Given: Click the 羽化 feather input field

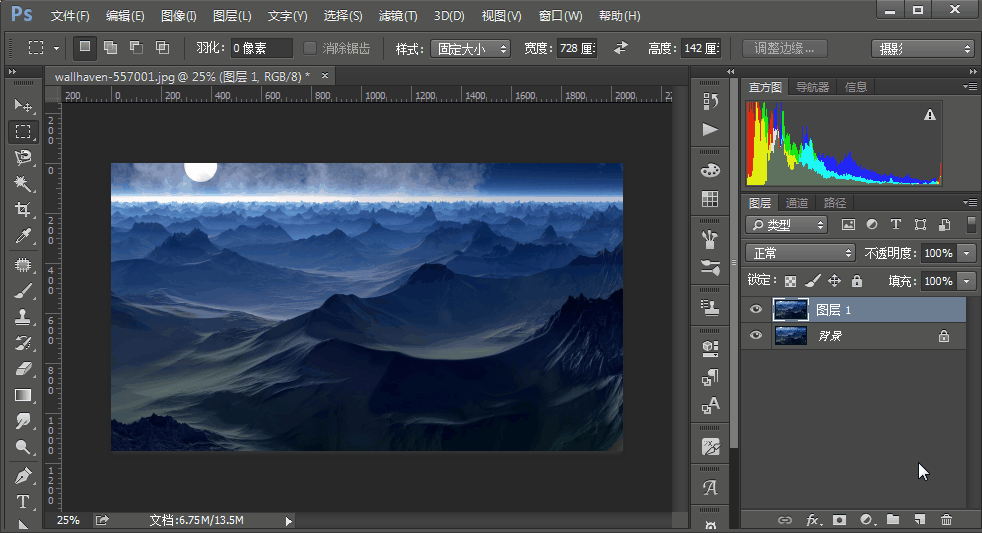Looking at the screenshot, I should click(x=261, y=48).
